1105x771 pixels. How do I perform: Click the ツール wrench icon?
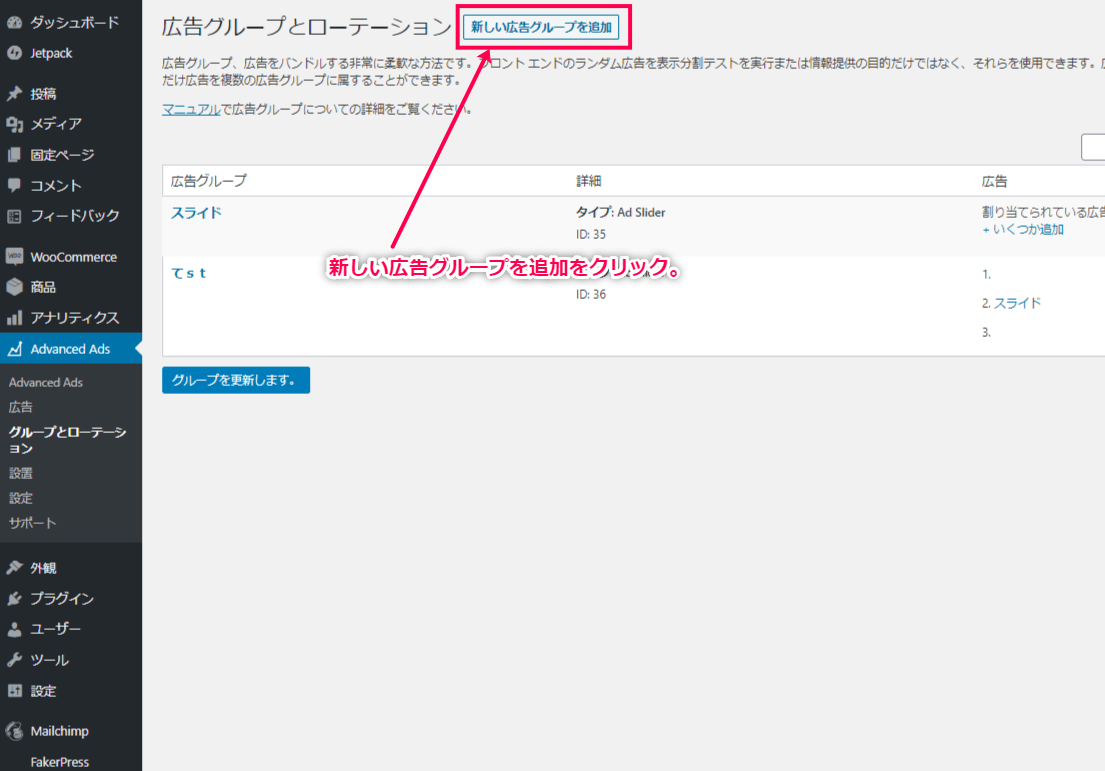14,660
